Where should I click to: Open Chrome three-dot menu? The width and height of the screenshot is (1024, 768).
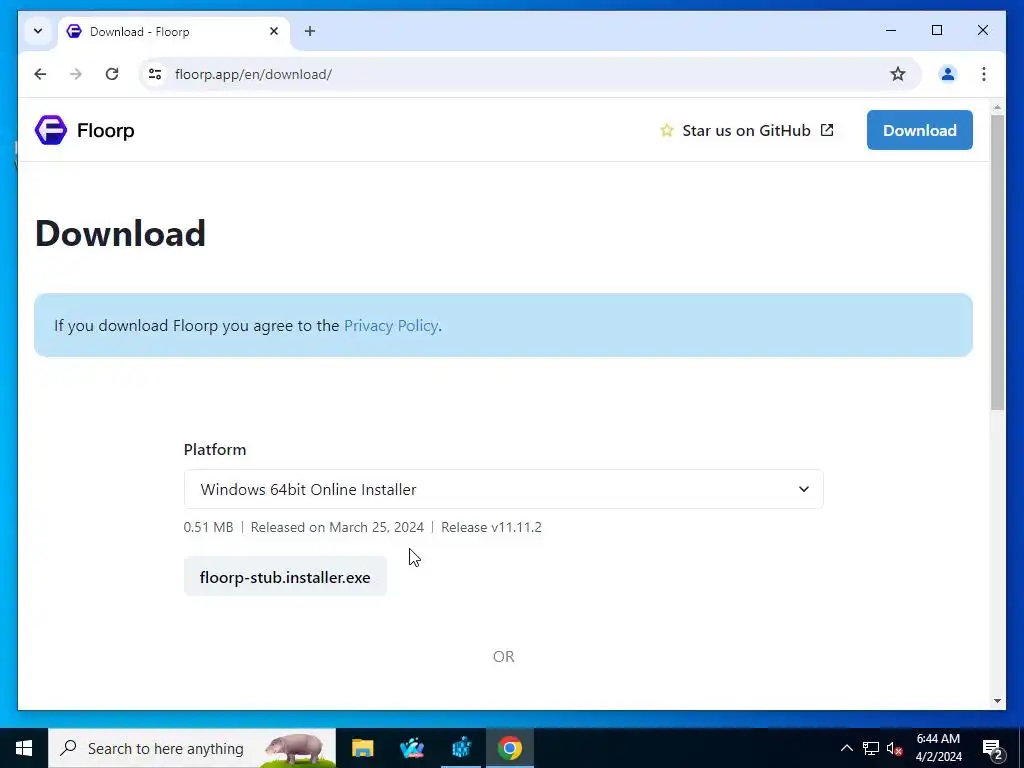pyautogui.click(x=984, y=74)
